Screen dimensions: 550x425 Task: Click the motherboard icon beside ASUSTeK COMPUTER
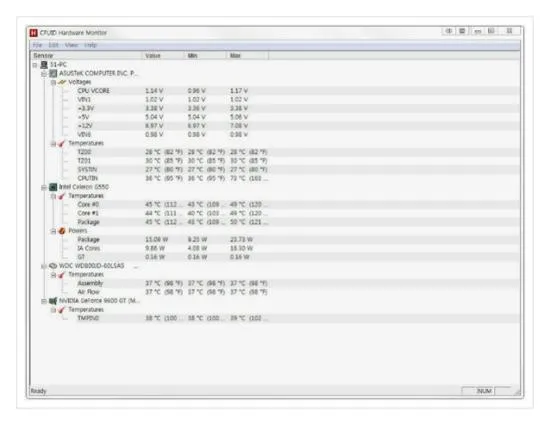[x=53, y=73]
